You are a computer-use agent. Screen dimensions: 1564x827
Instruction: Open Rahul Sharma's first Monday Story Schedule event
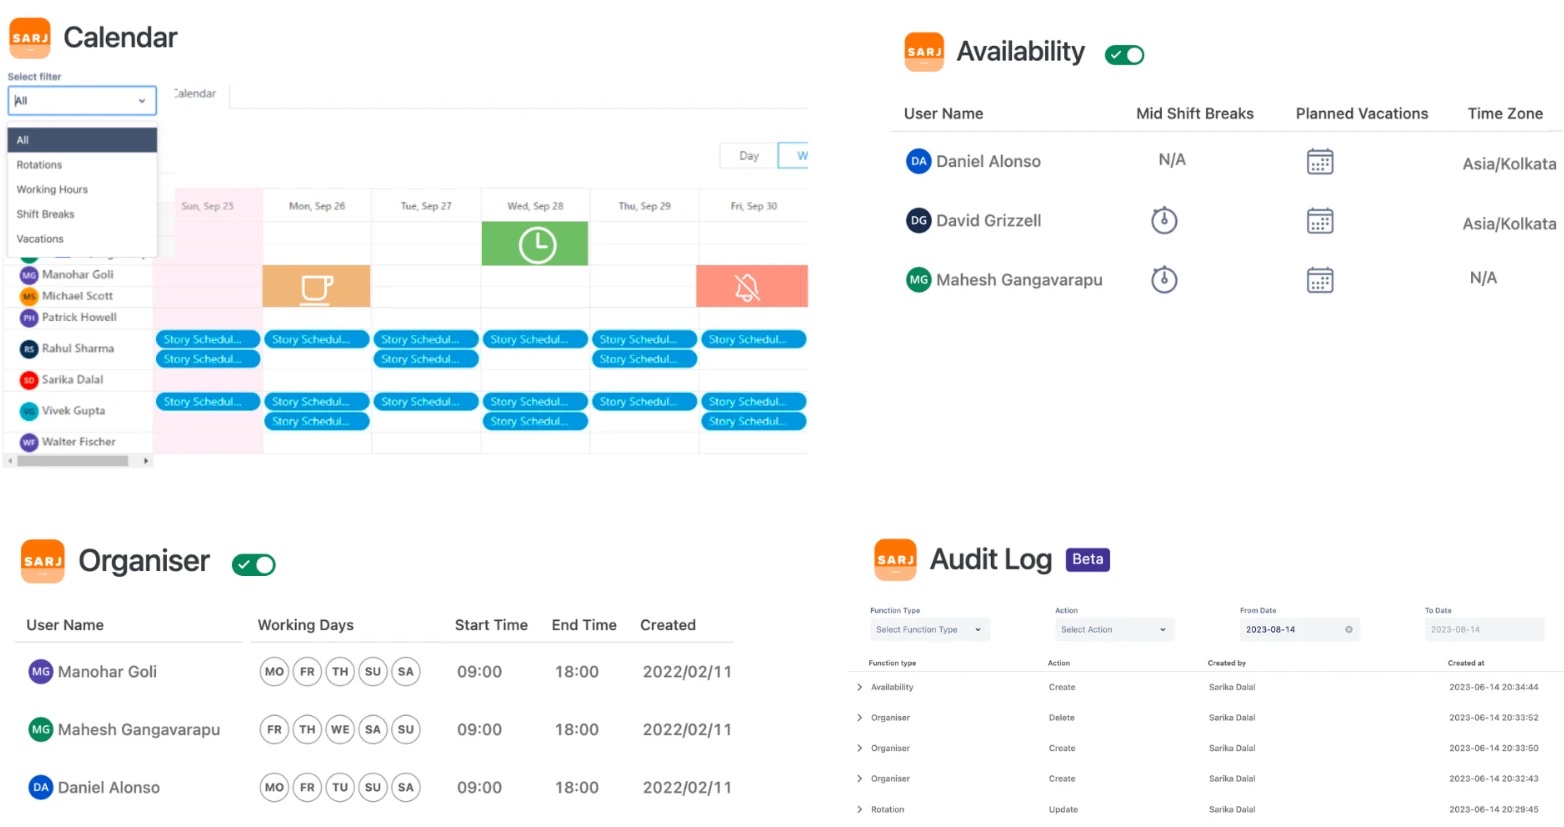(x=316, y=340)
